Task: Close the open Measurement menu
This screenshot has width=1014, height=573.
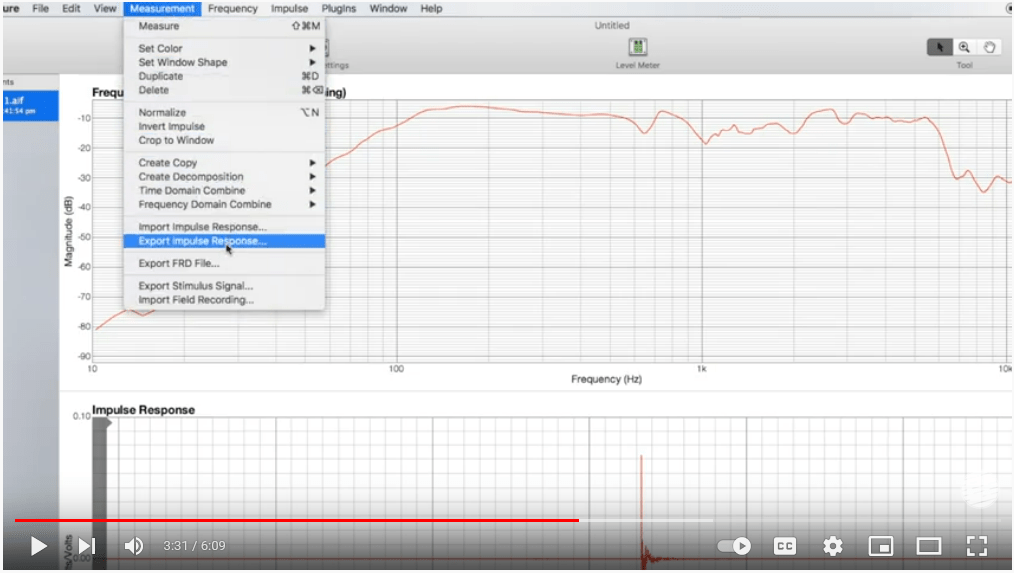Action: coord(162,8)
